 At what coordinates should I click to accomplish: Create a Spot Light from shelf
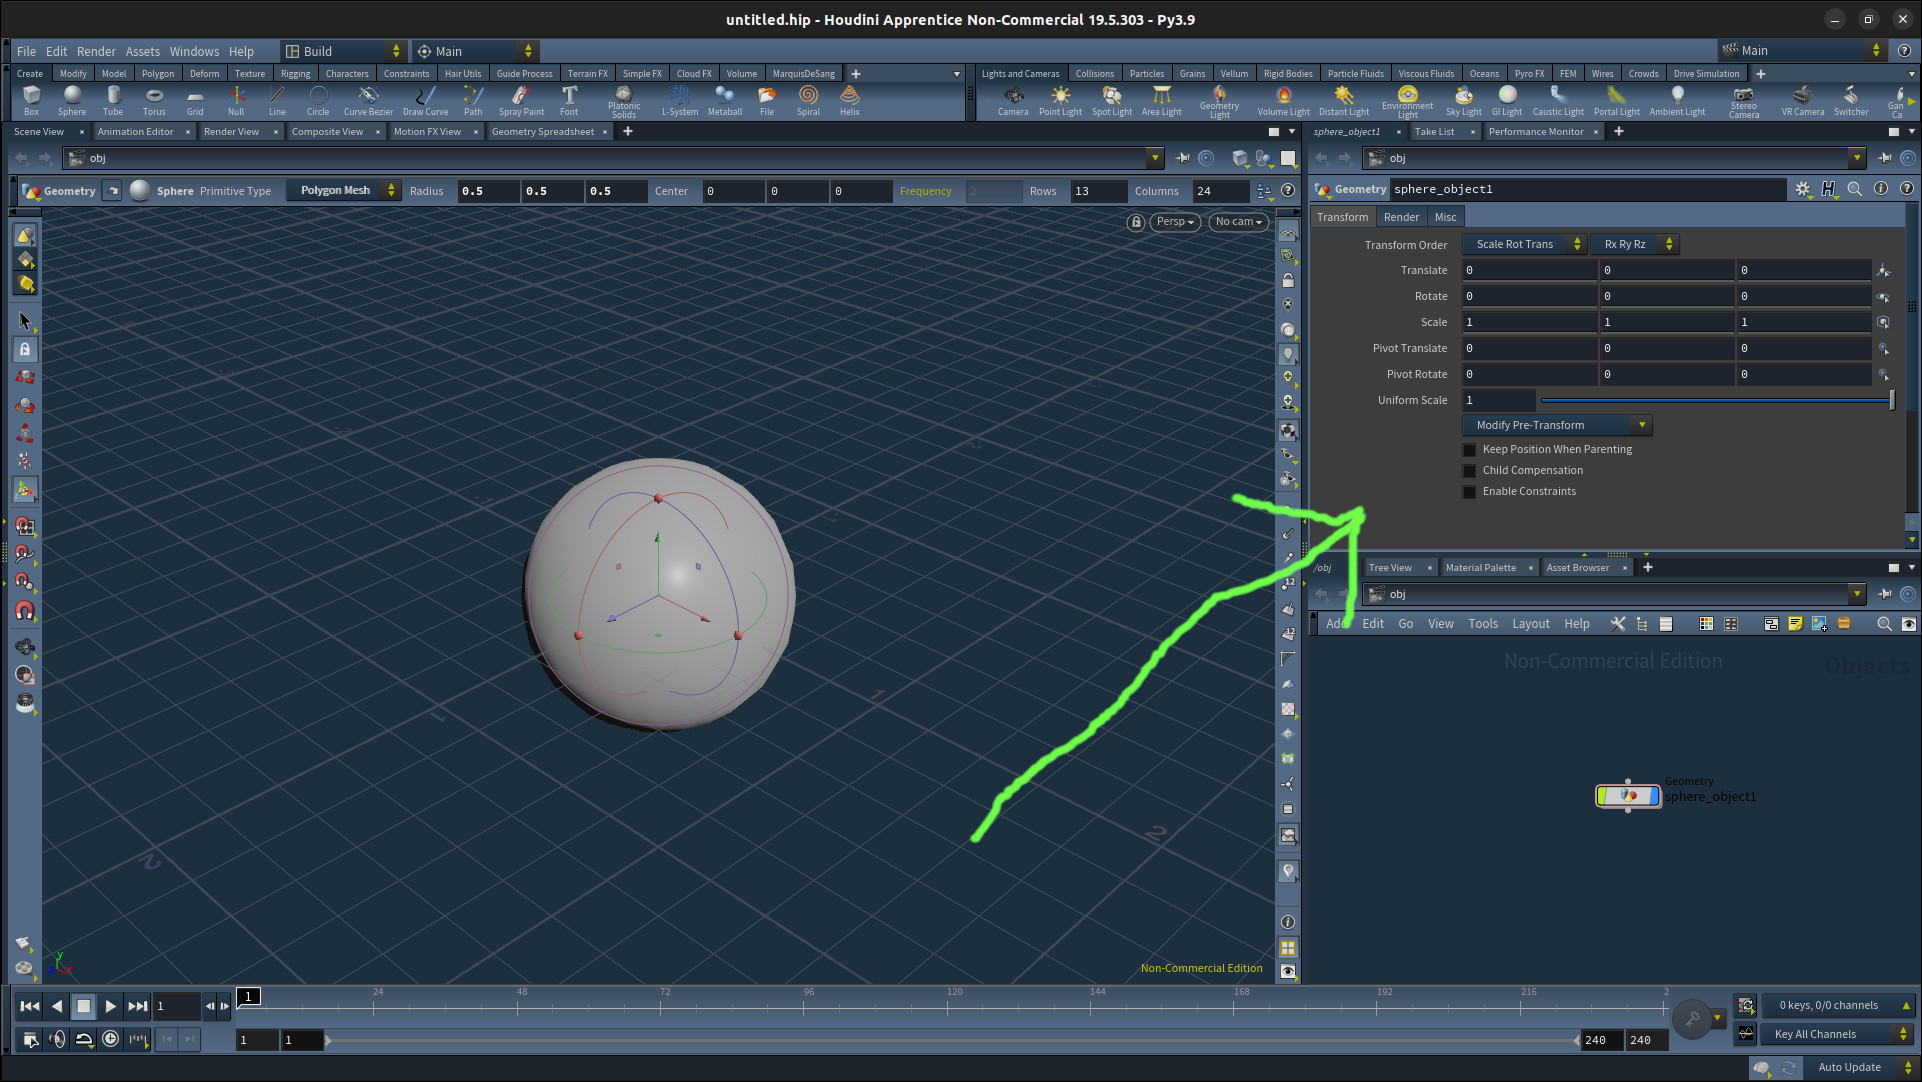coord(1112,100)
